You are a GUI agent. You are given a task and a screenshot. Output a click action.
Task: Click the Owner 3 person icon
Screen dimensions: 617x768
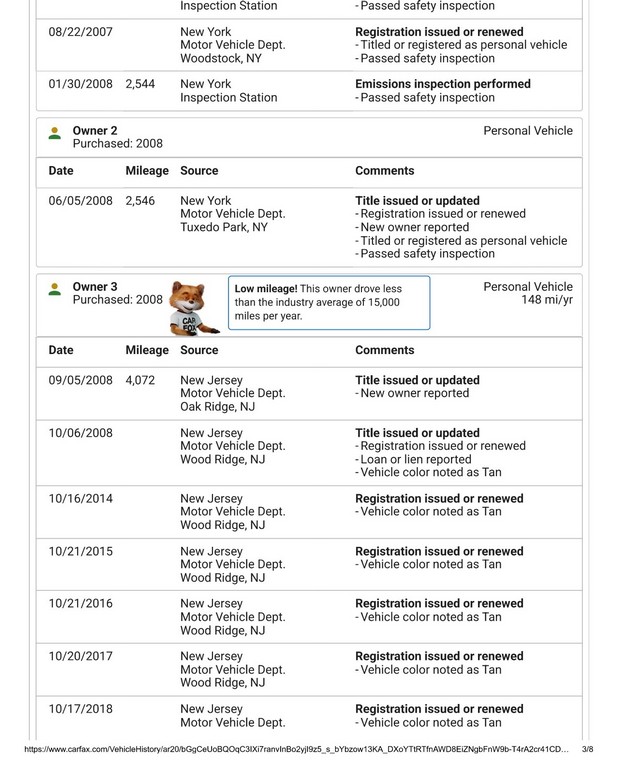click(x=54, y=289)
